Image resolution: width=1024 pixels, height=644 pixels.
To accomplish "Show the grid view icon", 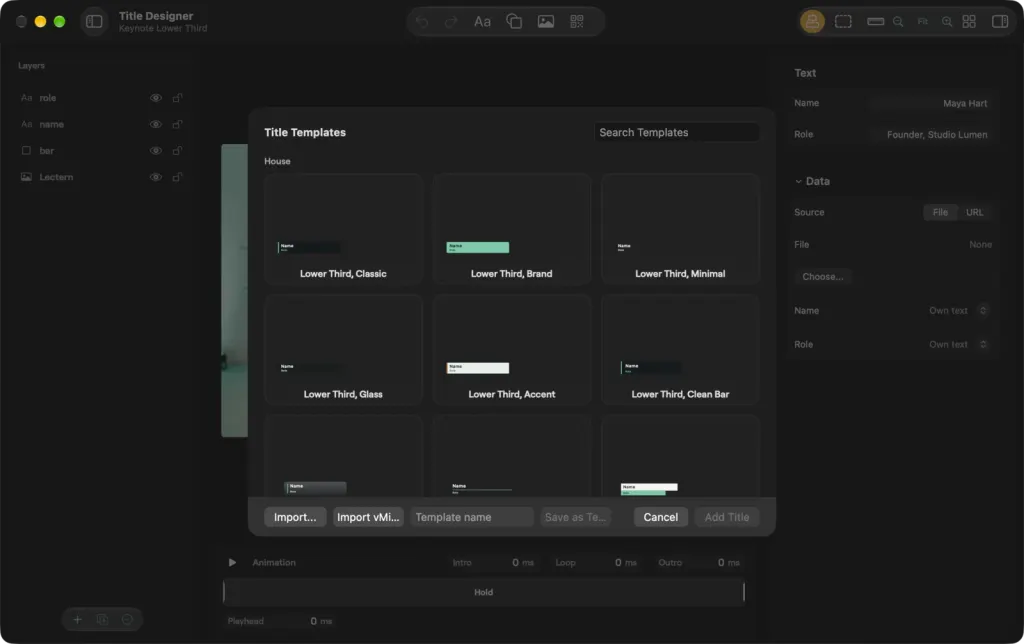I will pos(969,22).
